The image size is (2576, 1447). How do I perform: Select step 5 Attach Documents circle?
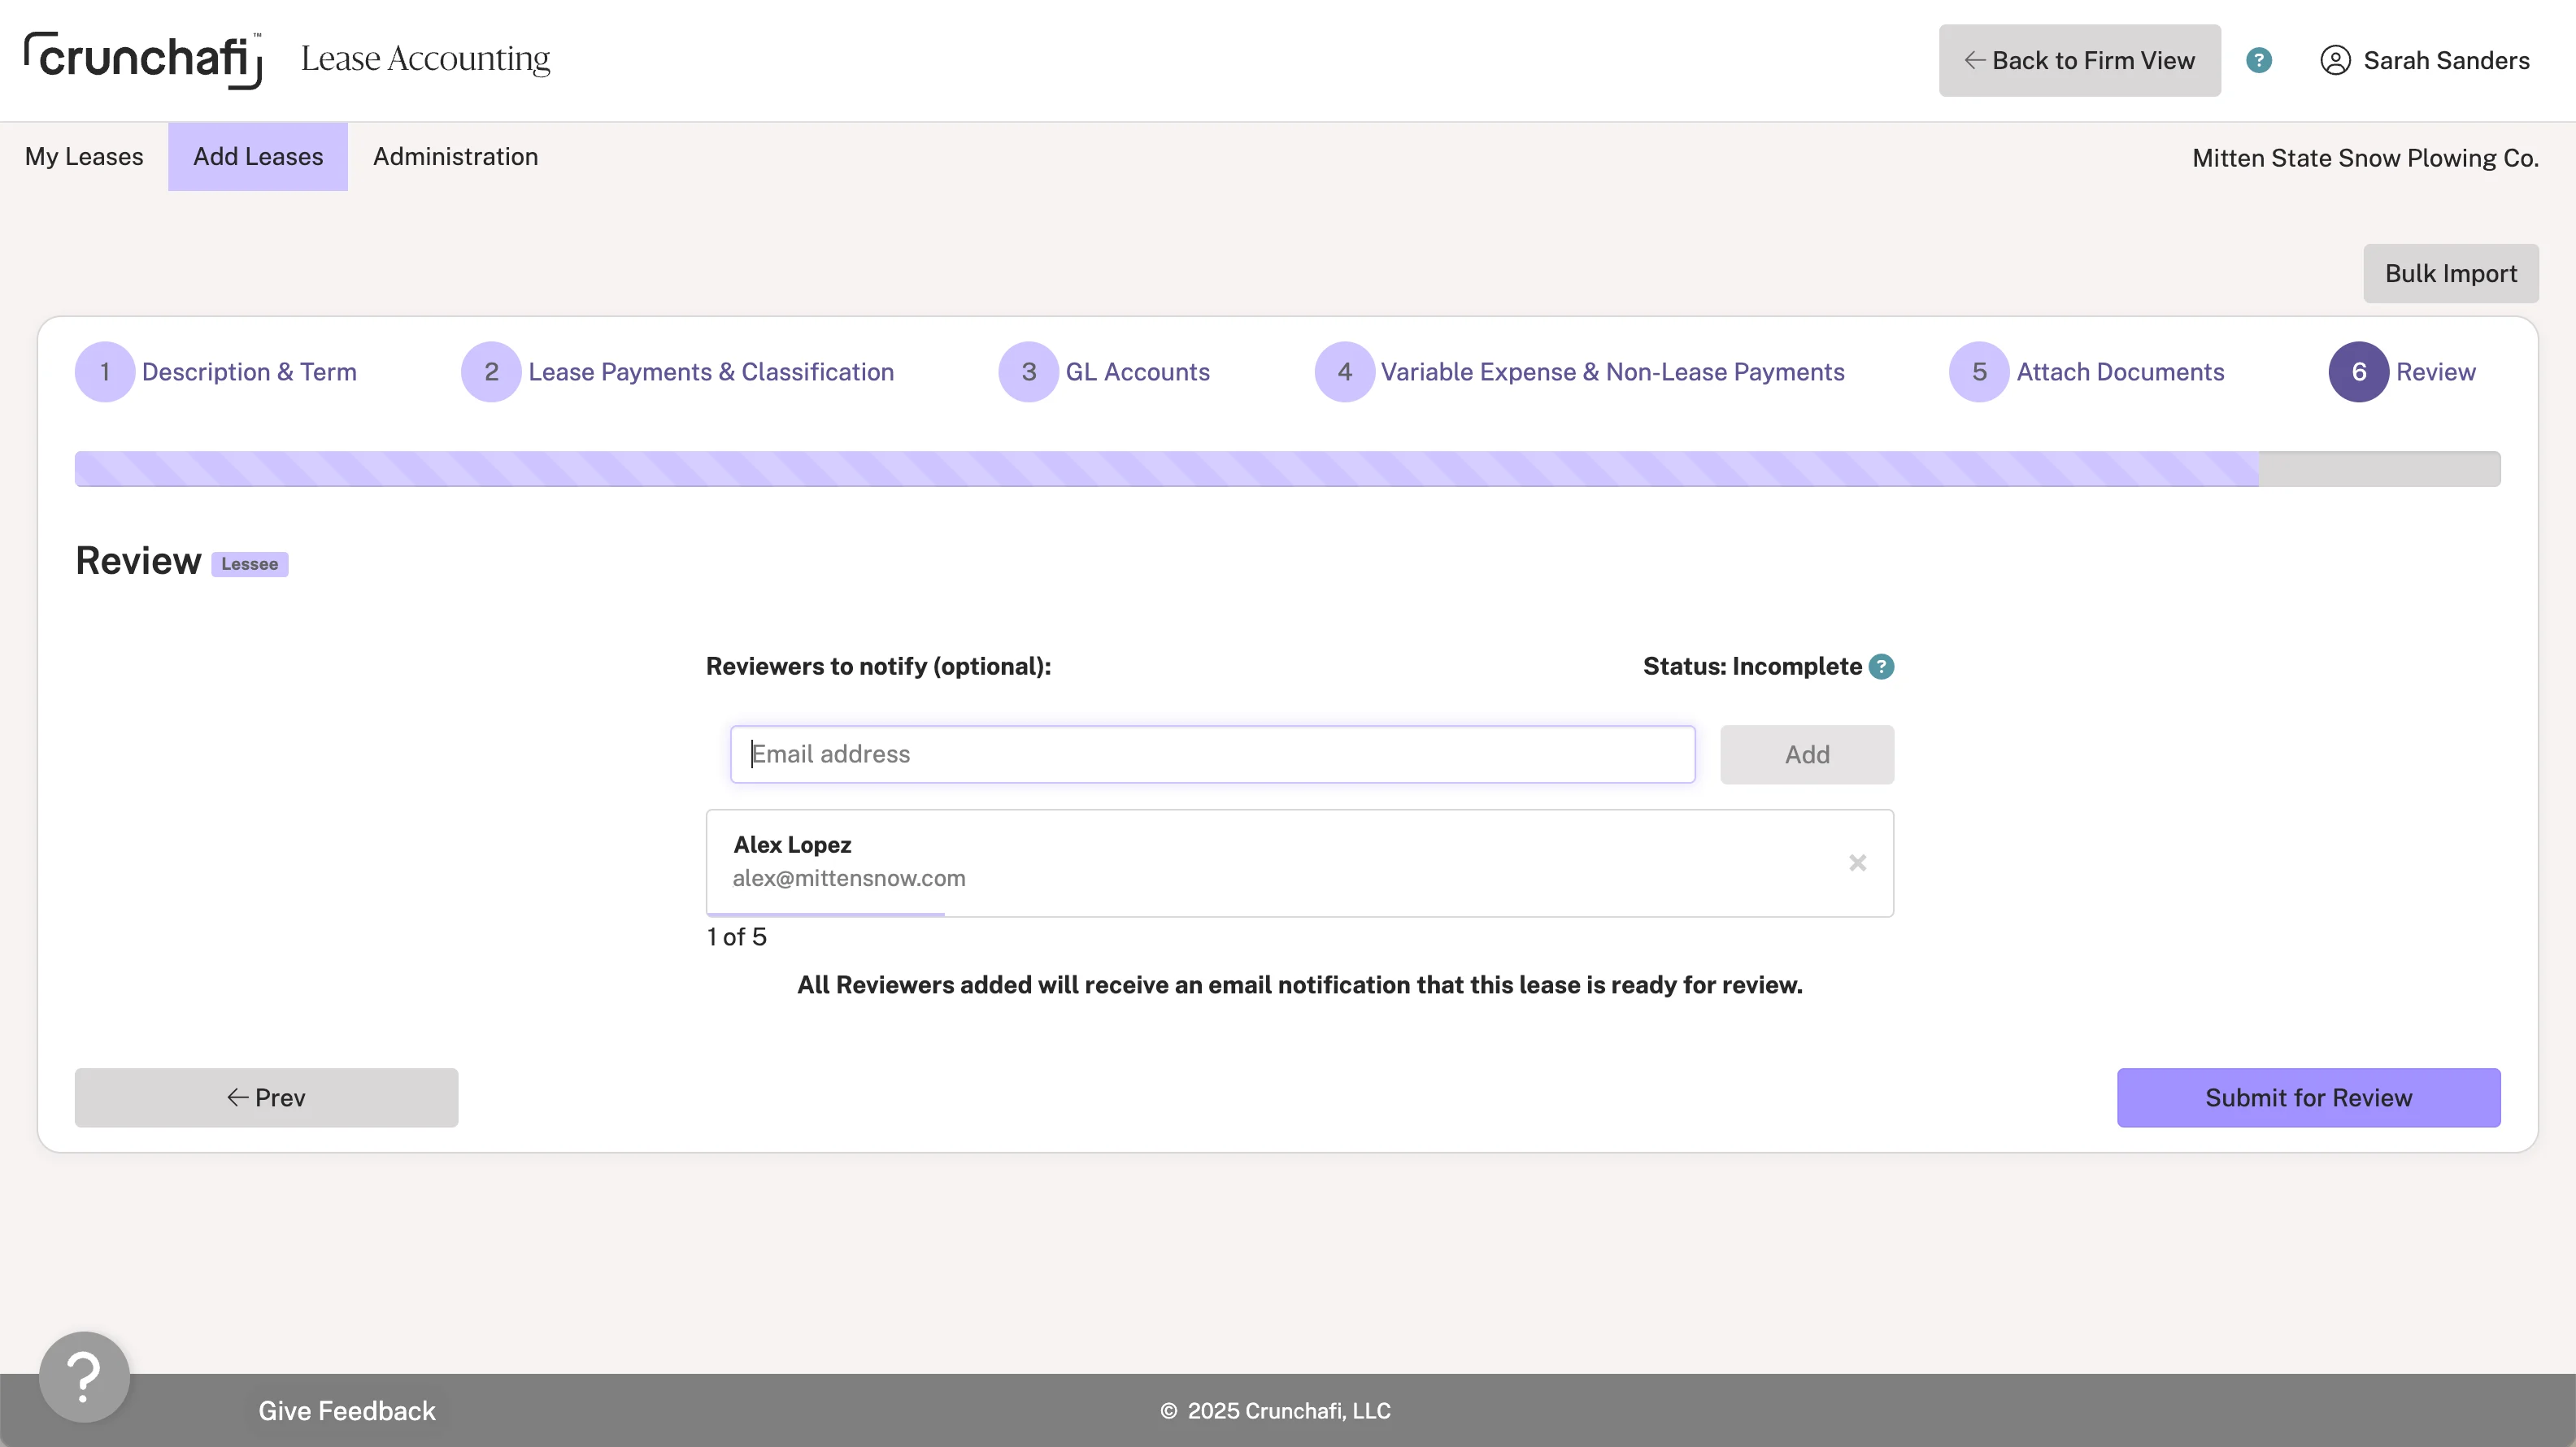pos(1978,372)
